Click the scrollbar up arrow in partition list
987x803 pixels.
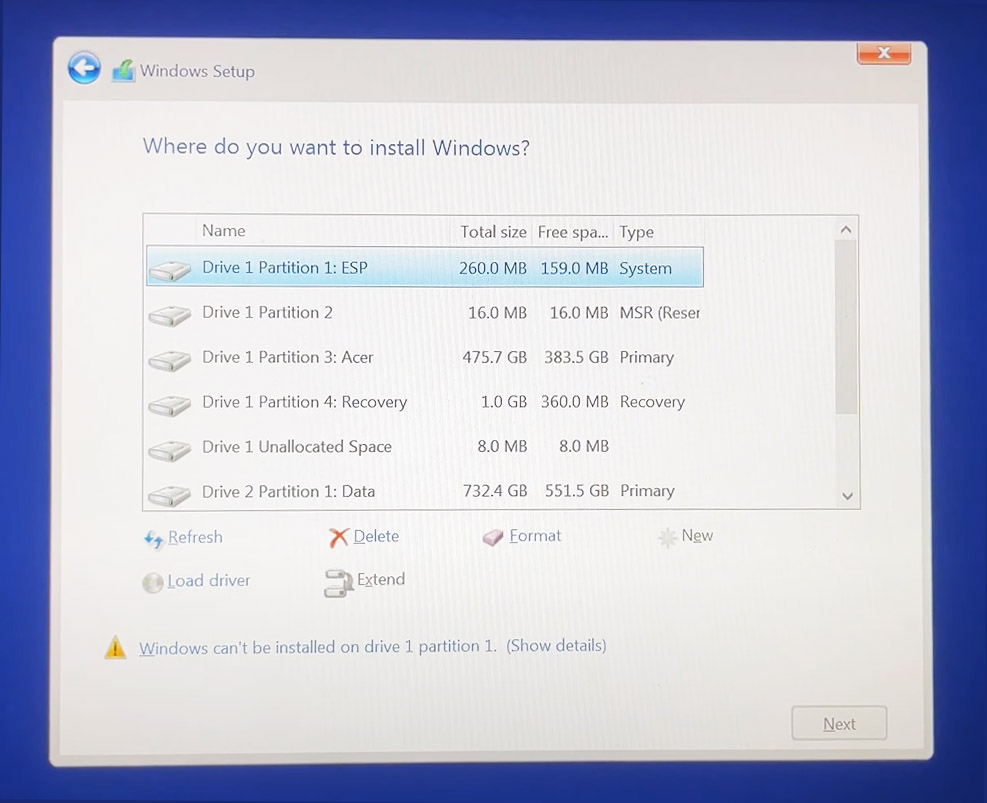846,230
